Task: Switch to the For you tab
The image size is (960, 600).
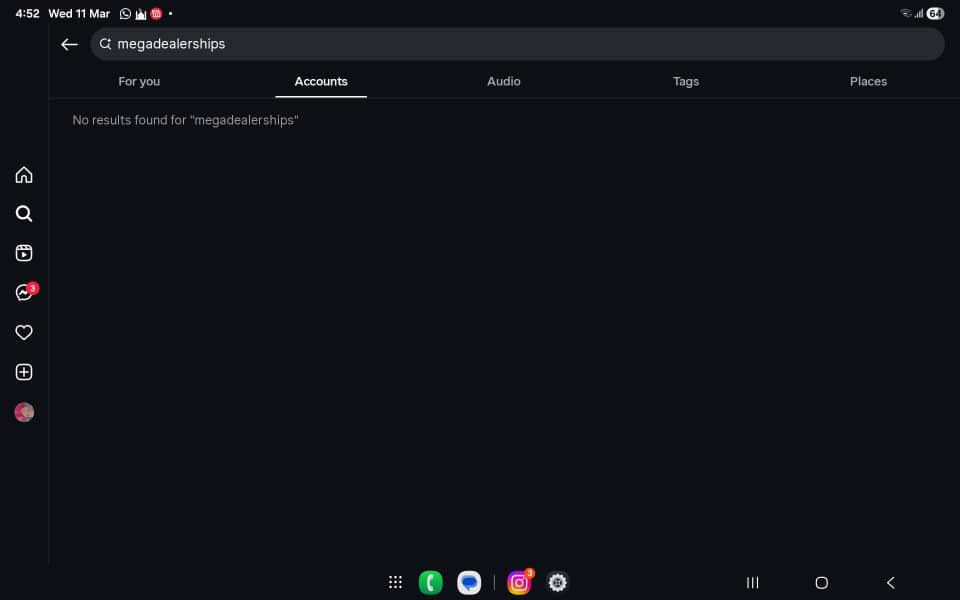Action: pyautogui.click(x=139, y=81)
